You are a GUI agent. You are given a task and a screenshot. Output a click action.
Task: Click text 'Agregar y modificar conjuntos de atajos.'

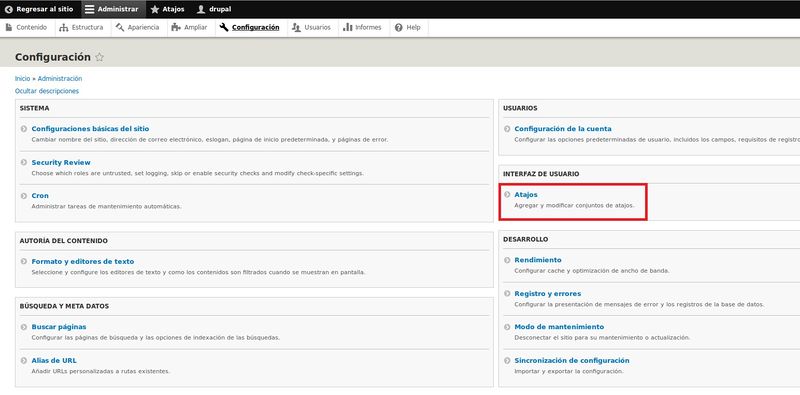coord(574,206)
